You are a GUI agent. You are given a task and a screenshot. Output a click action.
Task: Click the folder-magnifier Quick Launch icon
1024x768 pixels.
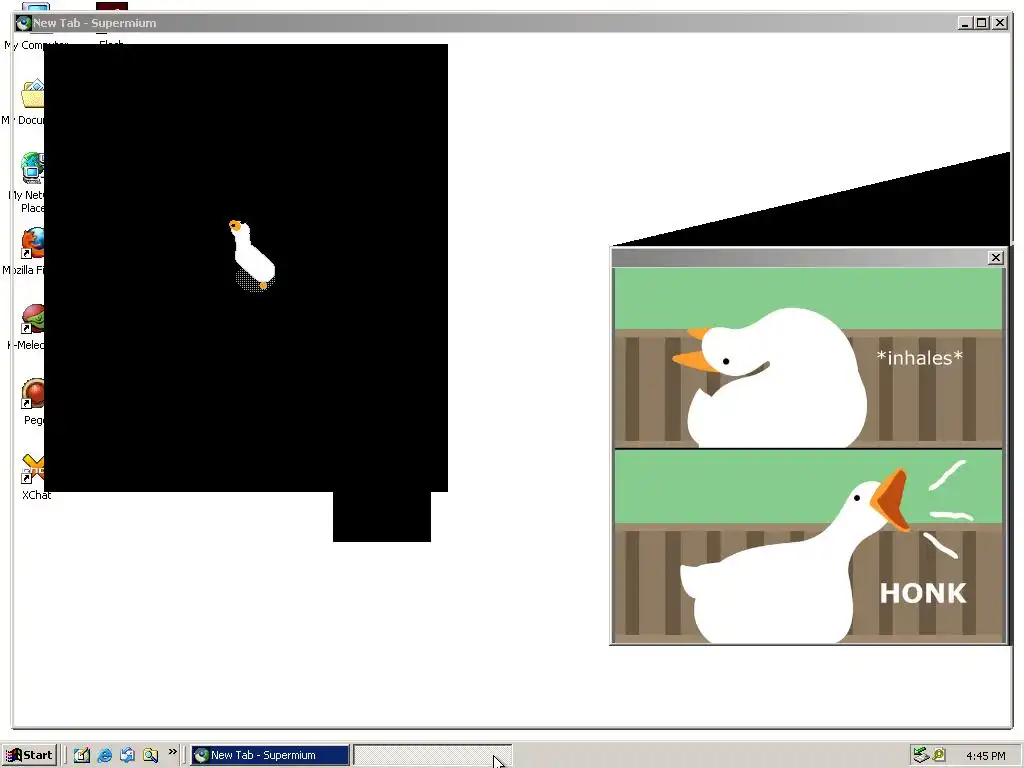150,755
